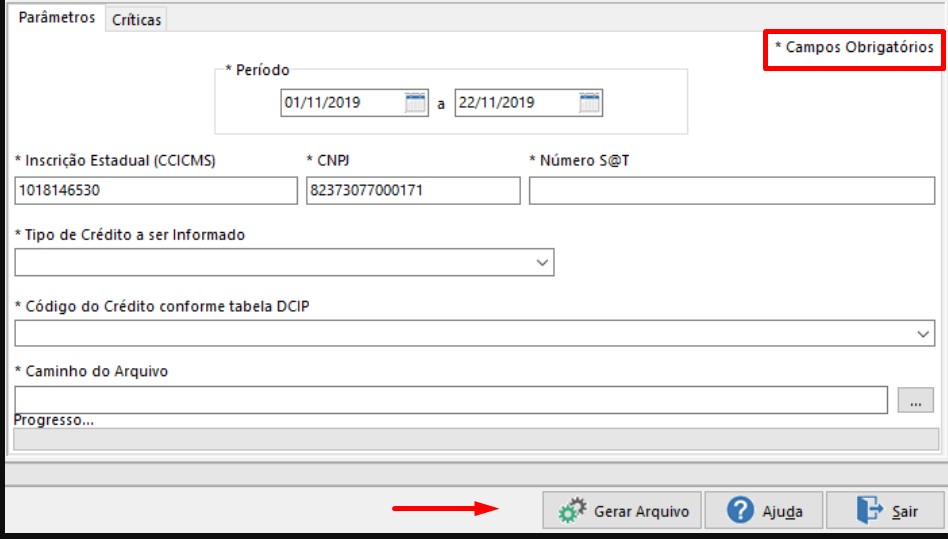
Task: Click the Código do Crédito conforme tabela DCIP label
Action: (x=162, y=306)
